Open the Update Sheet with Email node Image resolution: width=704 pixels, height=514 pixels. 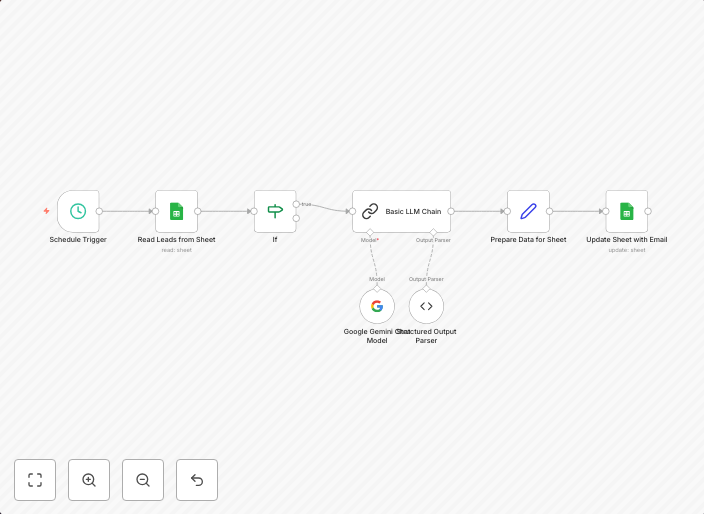click(627, 211)
